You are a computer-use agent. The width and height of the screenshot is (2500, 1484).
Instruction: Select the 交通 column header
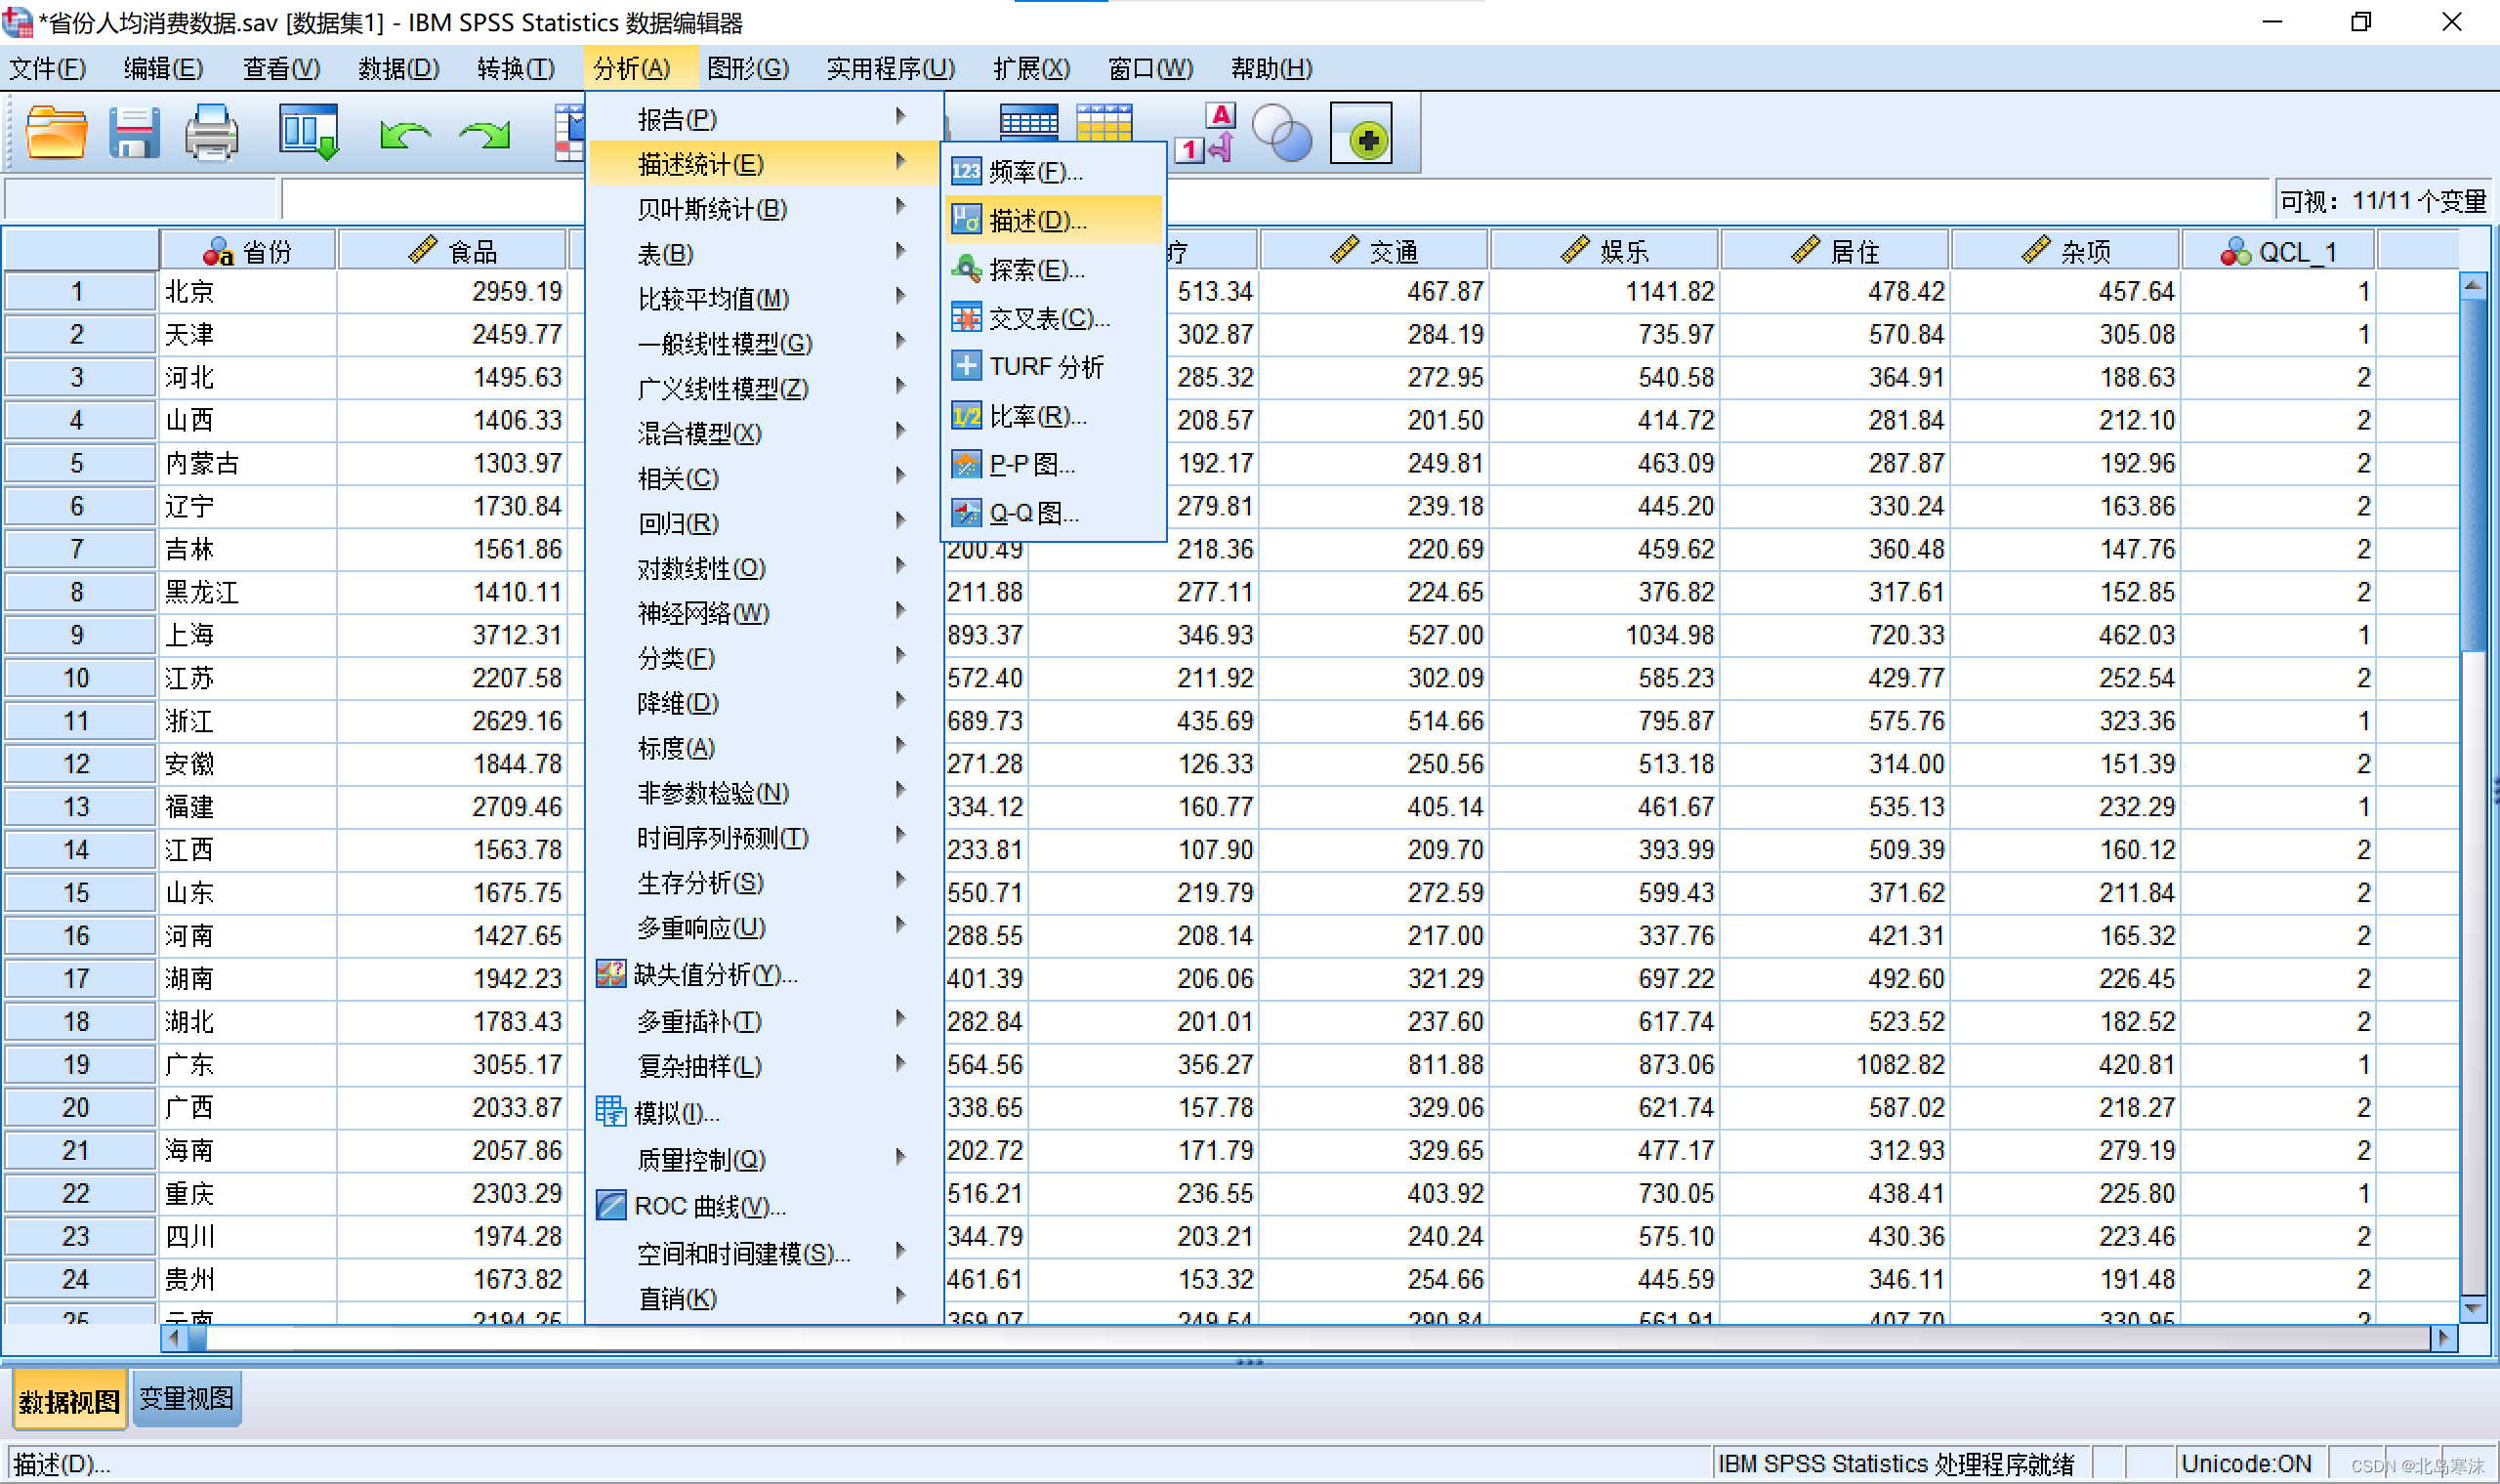[1374, 251]
